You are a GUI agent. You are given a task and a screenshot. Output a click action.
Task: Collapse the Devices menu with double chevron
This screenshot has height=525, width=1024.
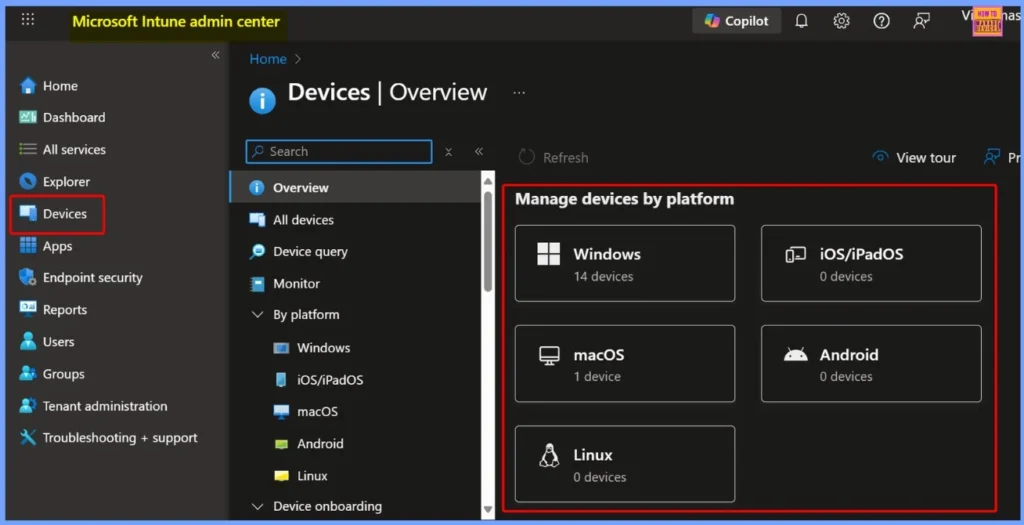tap(479, 151)
